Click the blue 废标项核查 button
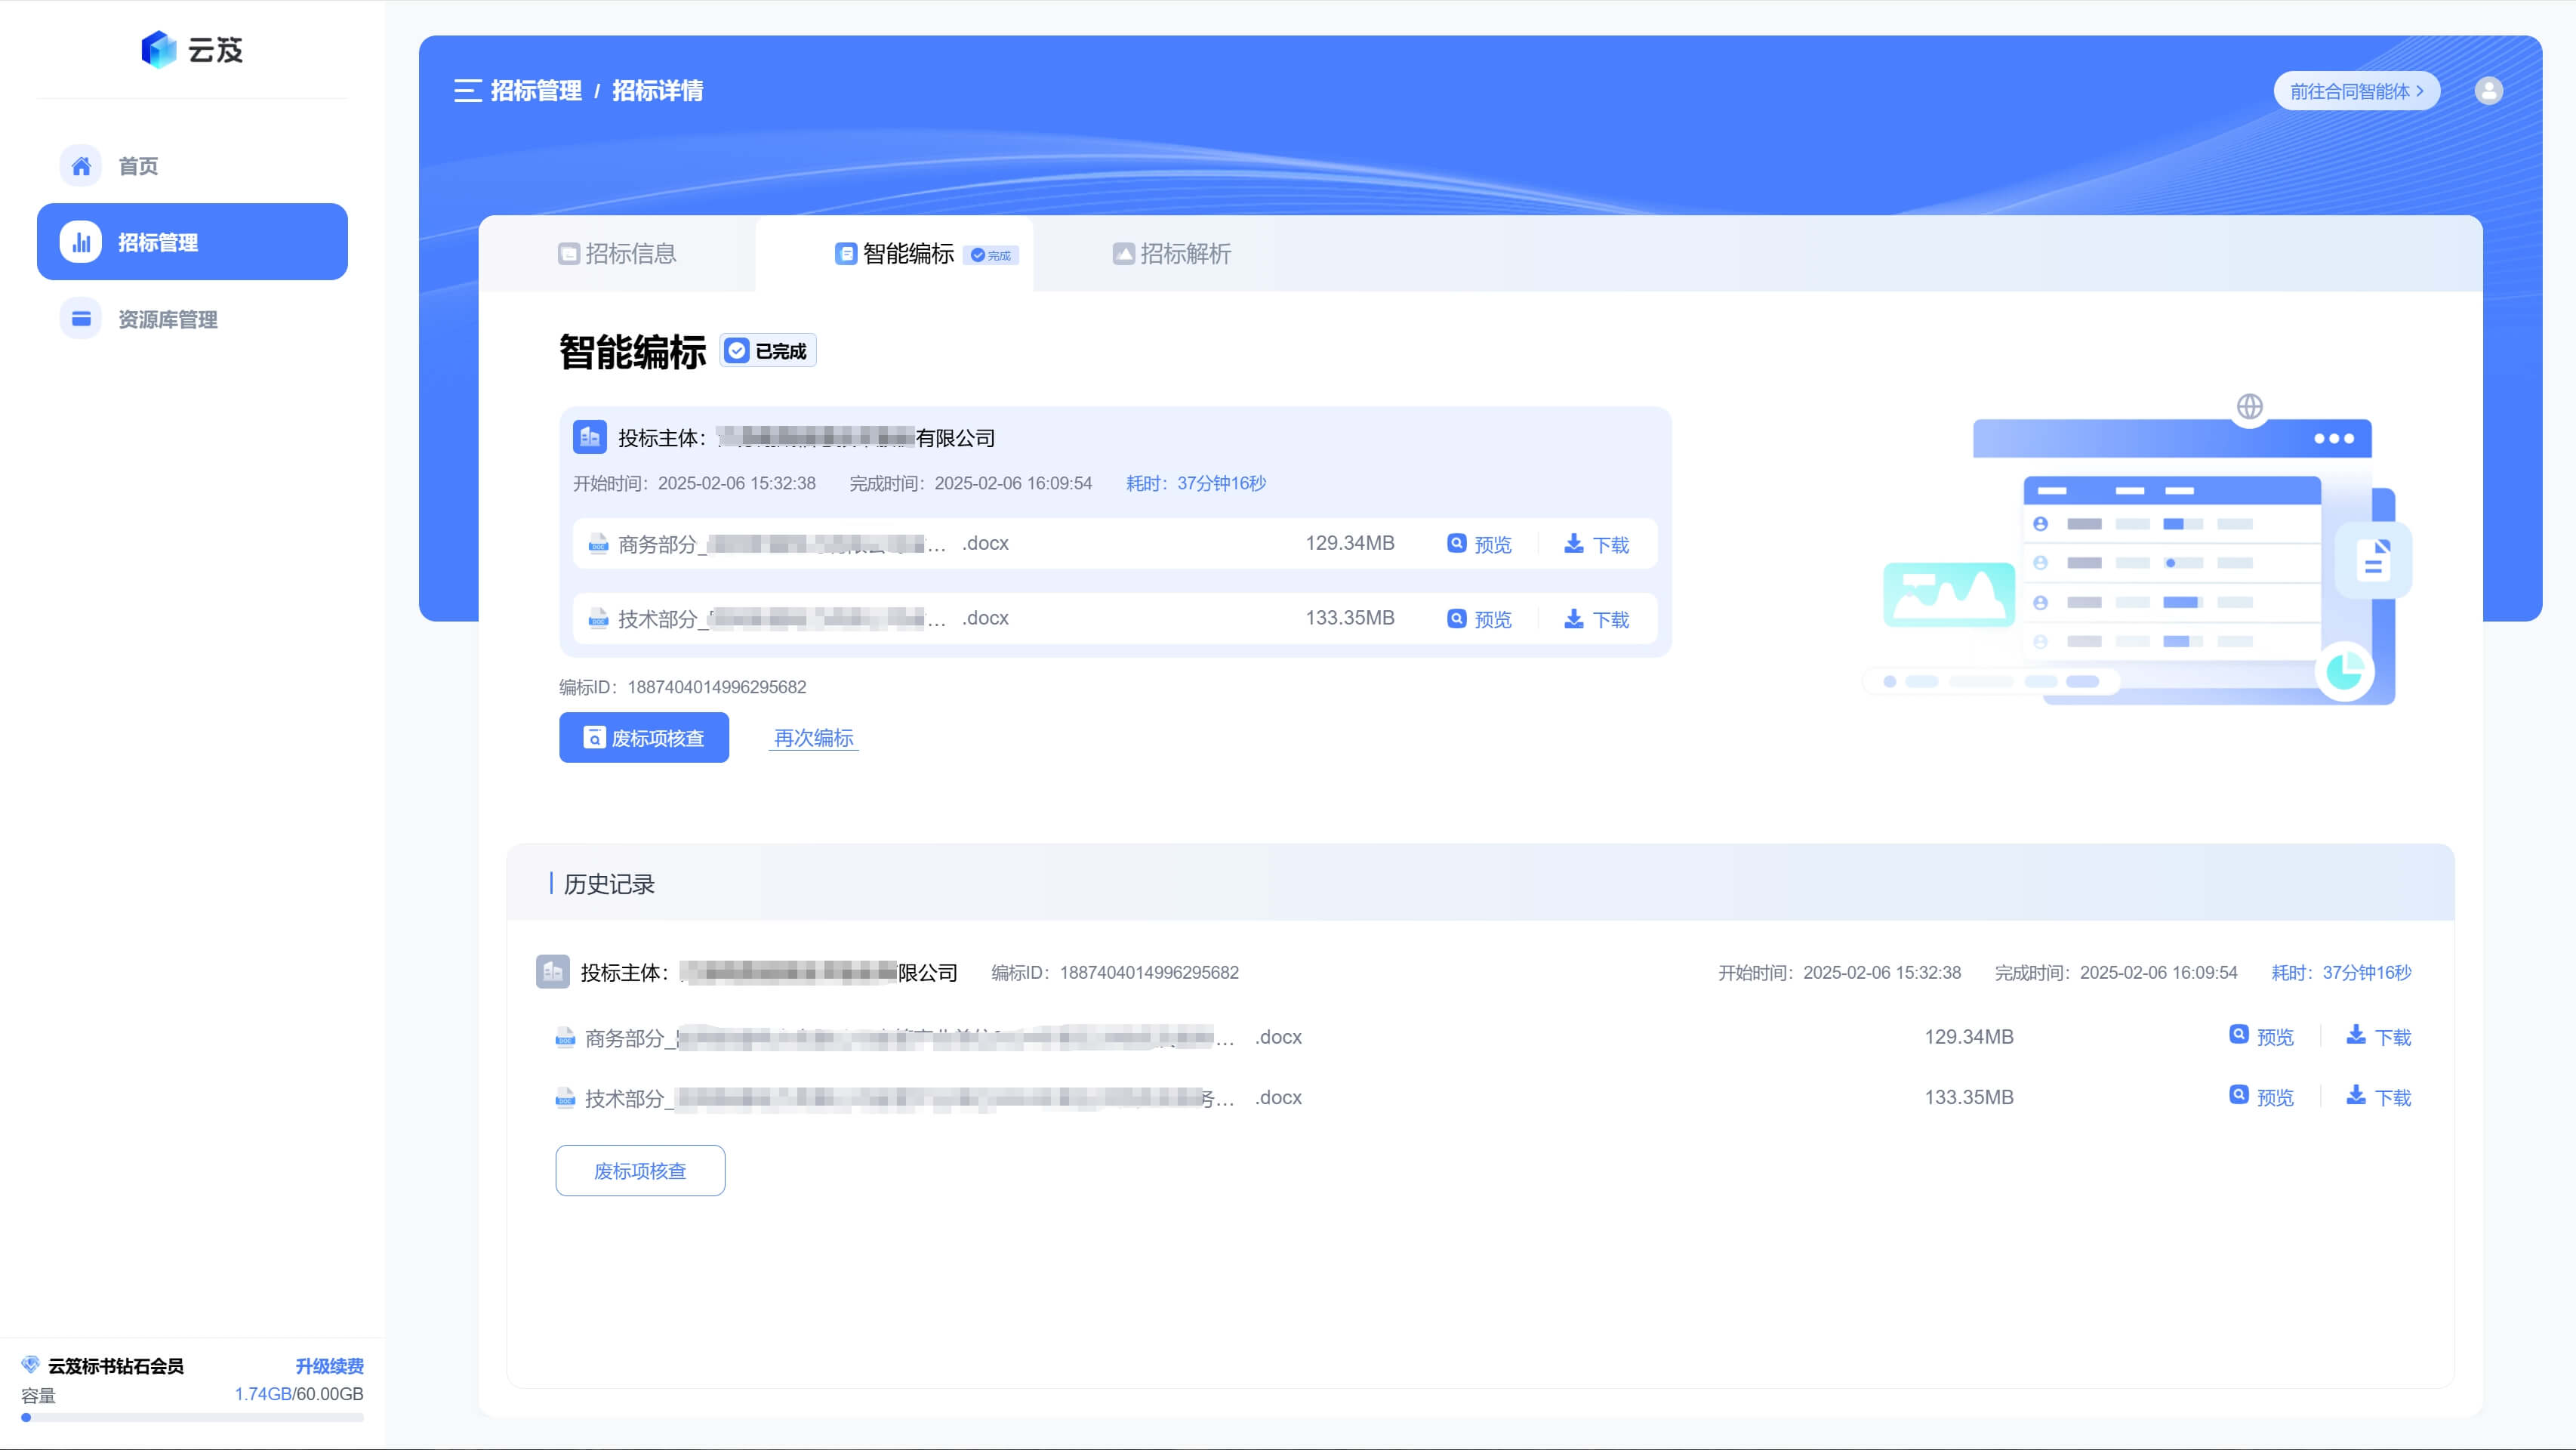This screenshot has width=2576, height=1450. pos(644,738)
